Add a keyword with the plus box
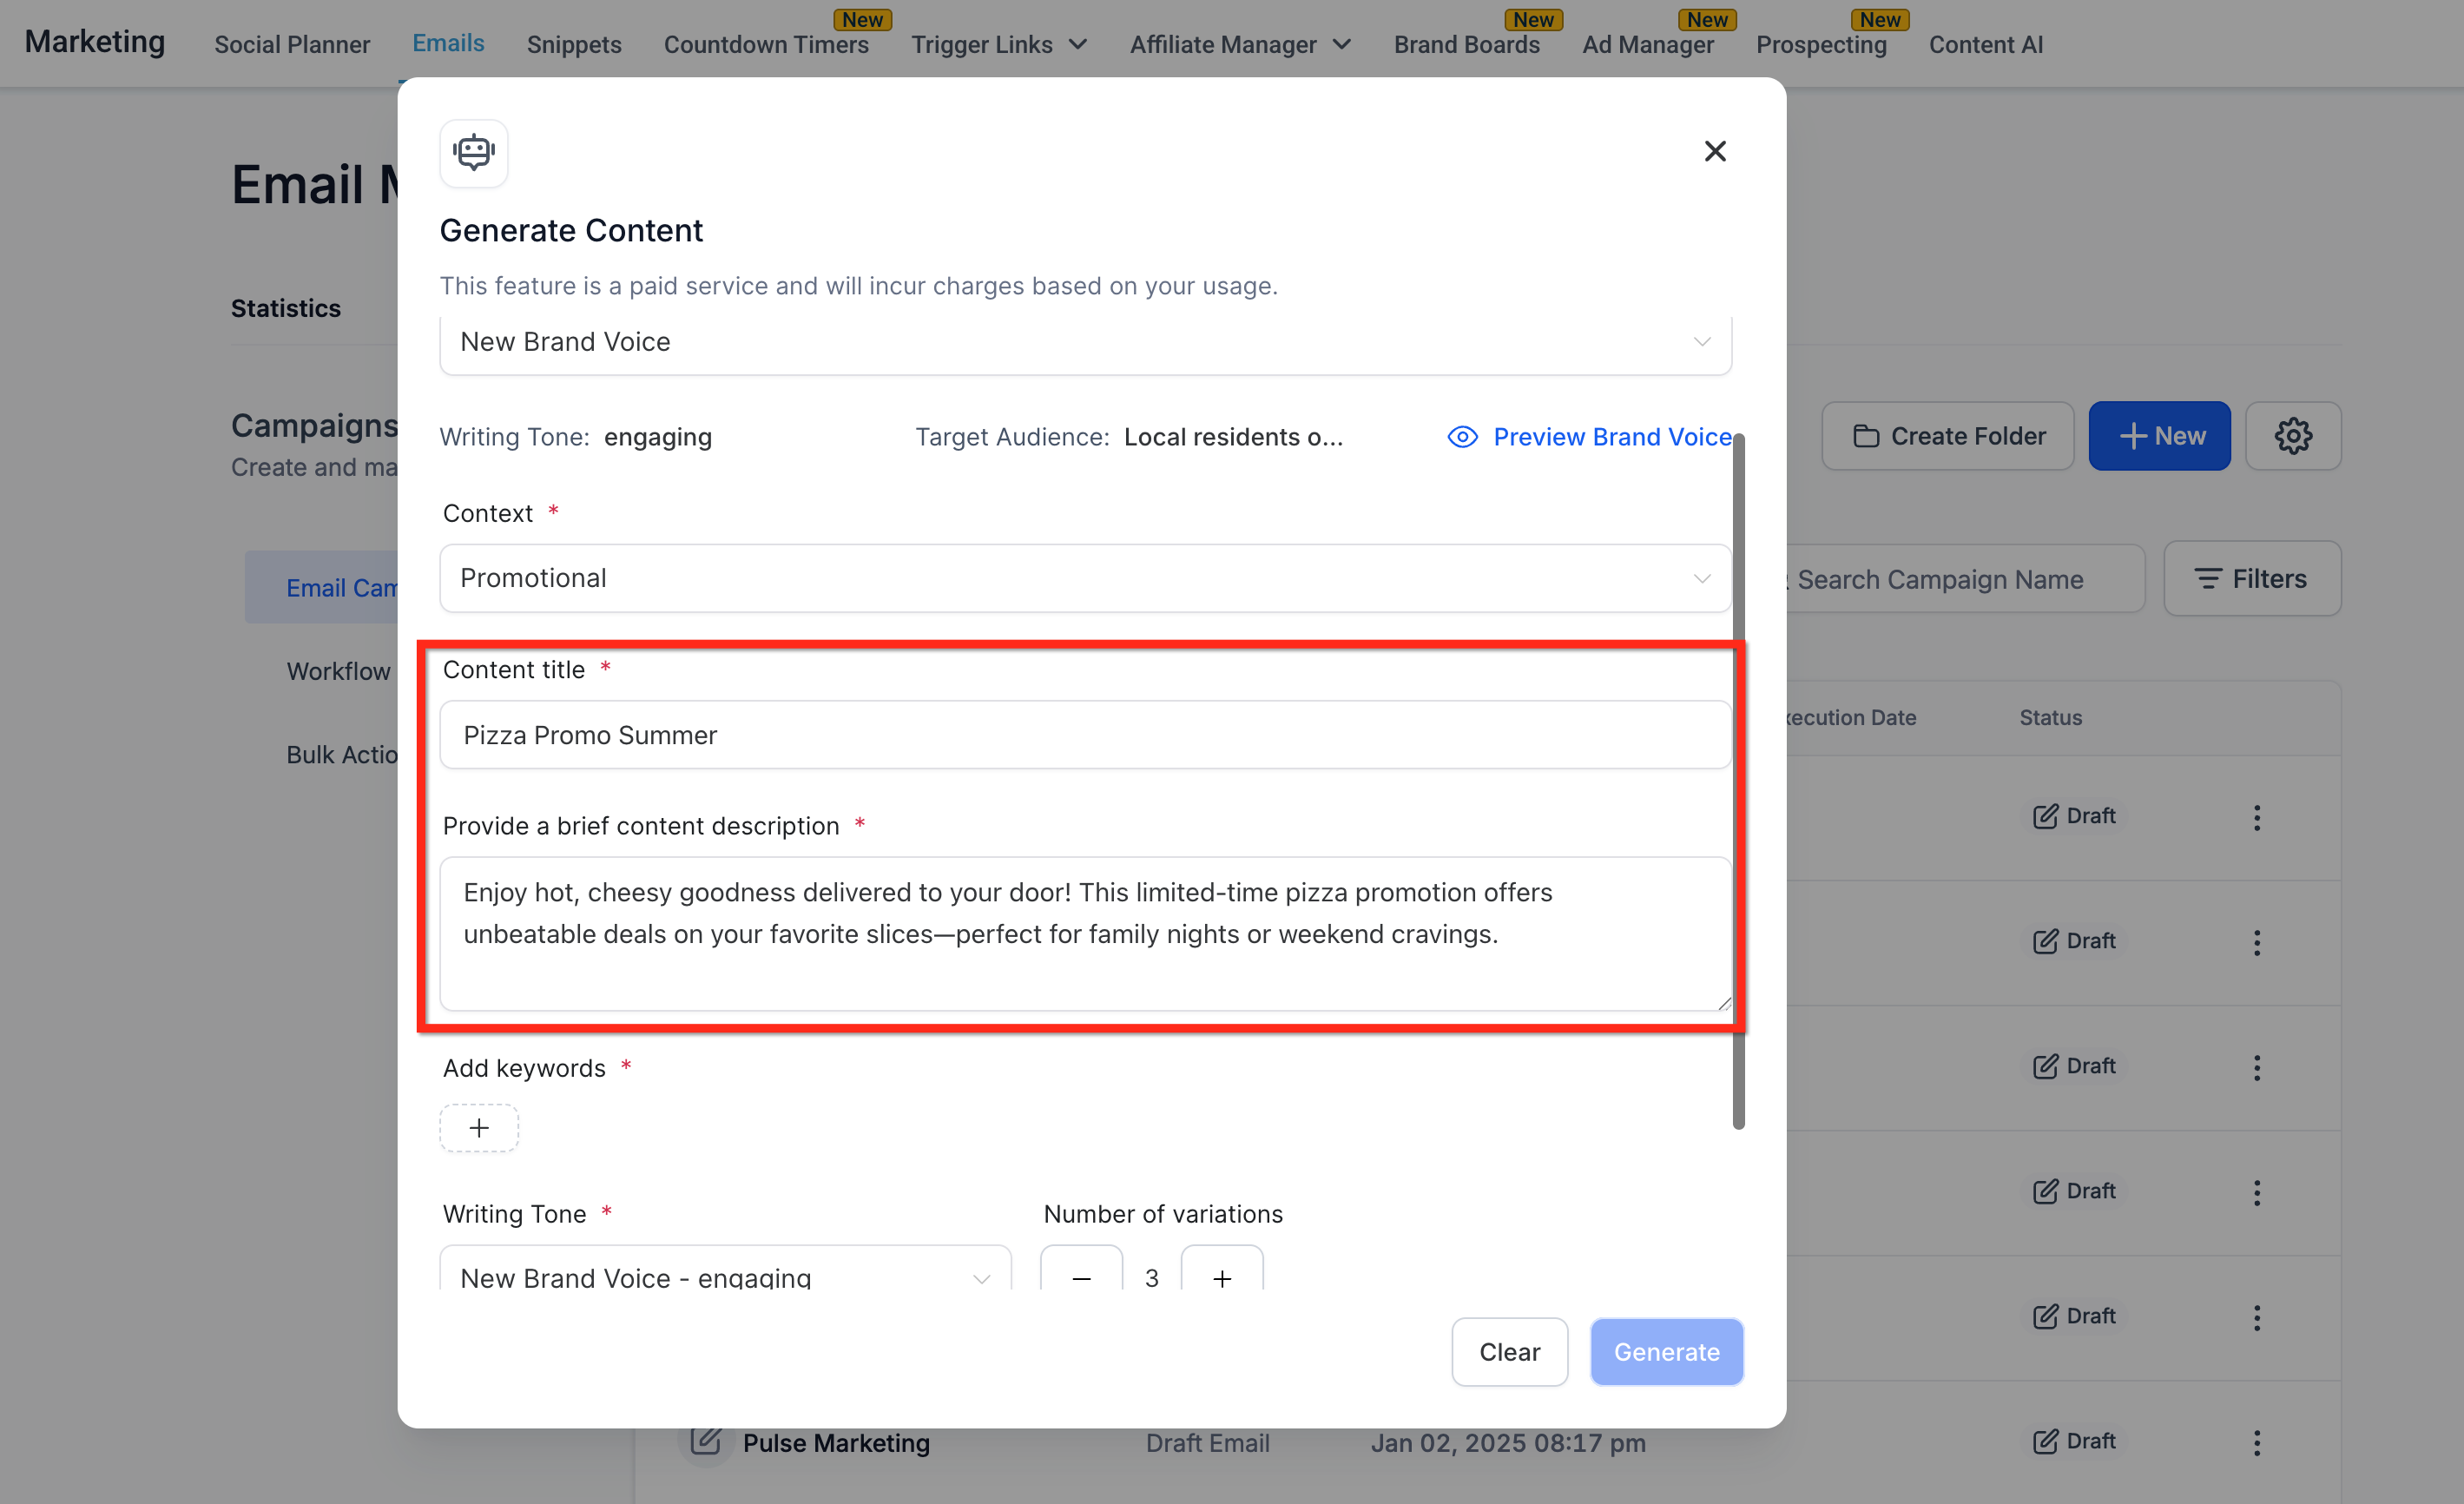 pos(479,1128)
